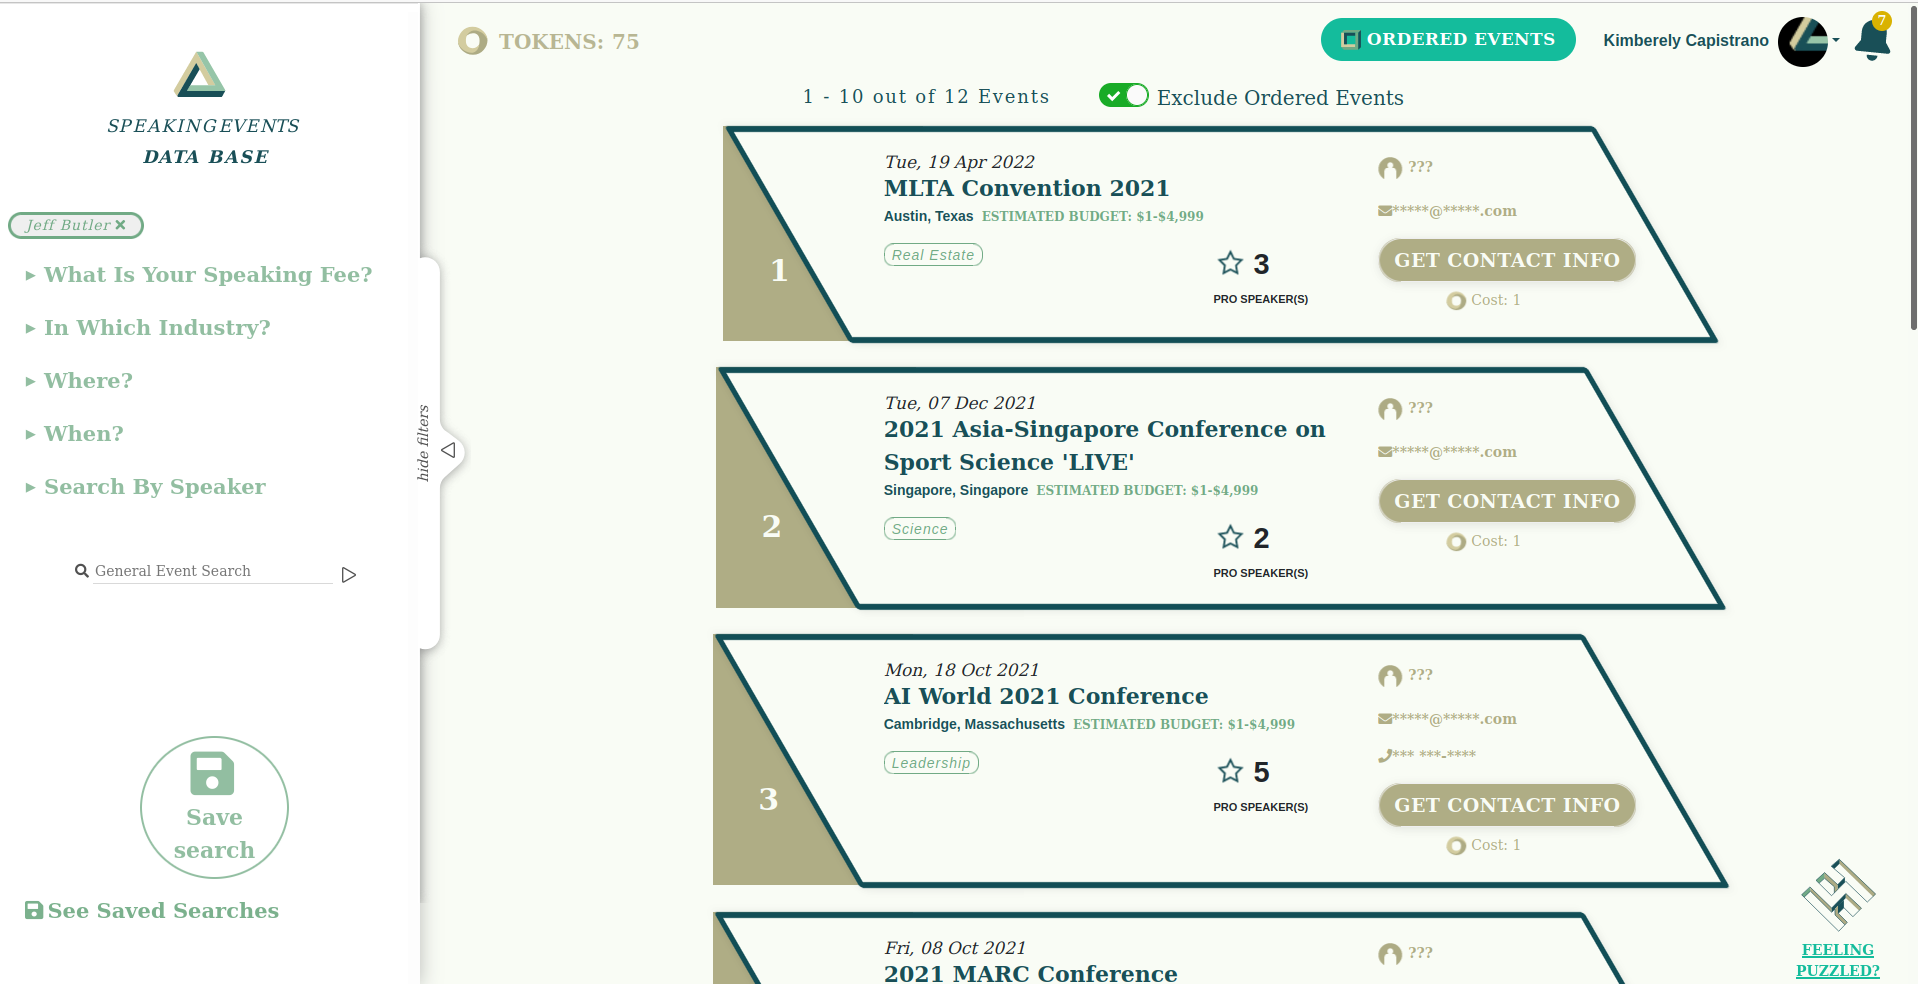The image size is (1918, 984).
Task: Click star icon on MLTA Convention card
Action: (x=1230, y=263)
